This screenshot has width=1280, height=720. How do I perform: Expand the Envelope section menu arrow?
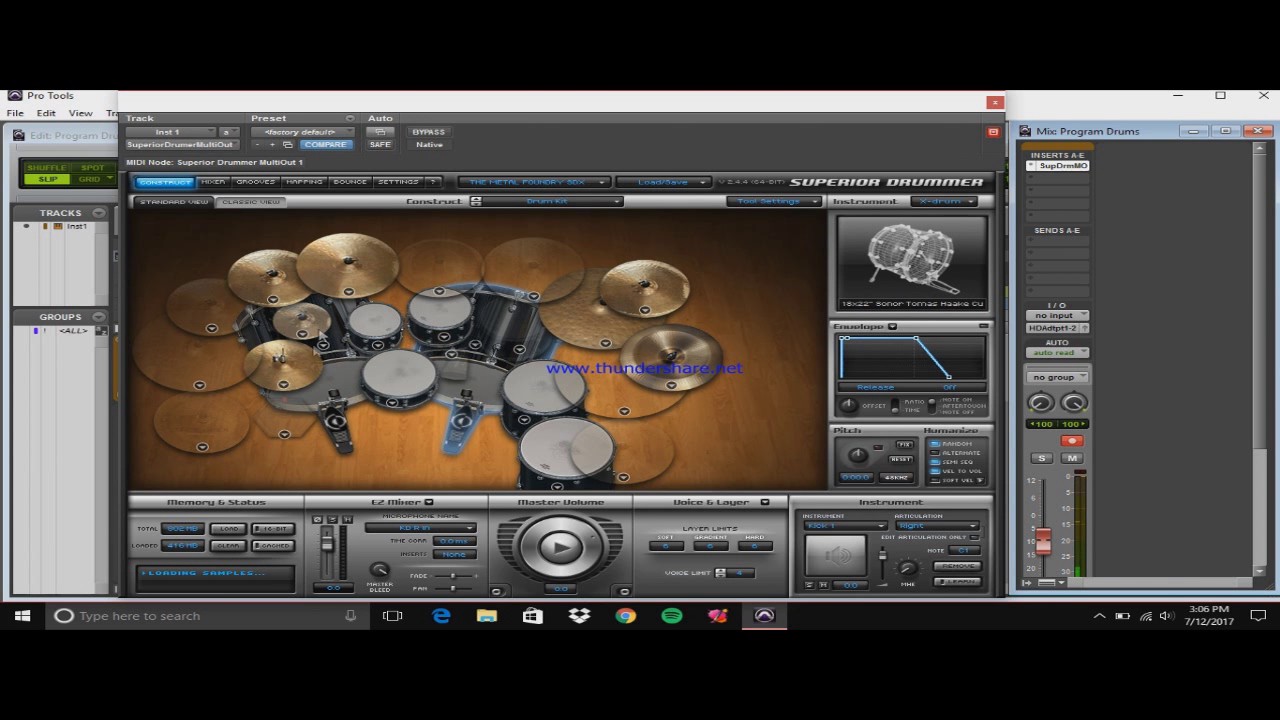(x=892, y=326)
